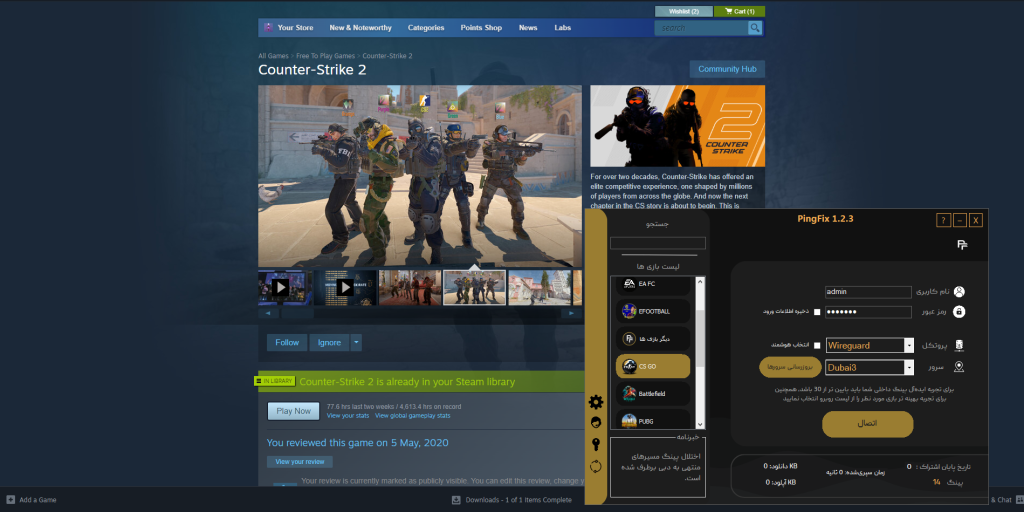Click View your review button
1024x512 pixels.
(300, 462)
